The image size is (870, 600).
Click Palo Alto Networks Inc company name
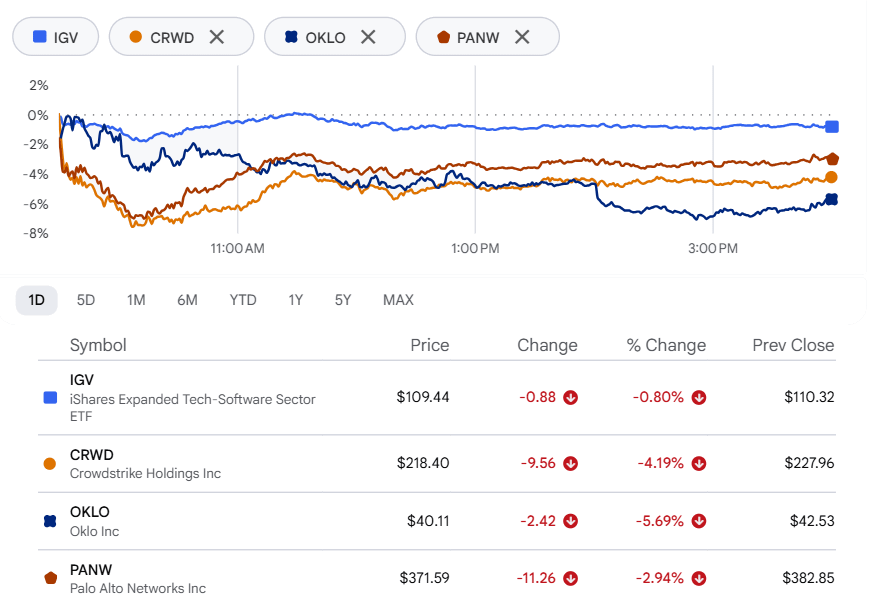(138, 589)
